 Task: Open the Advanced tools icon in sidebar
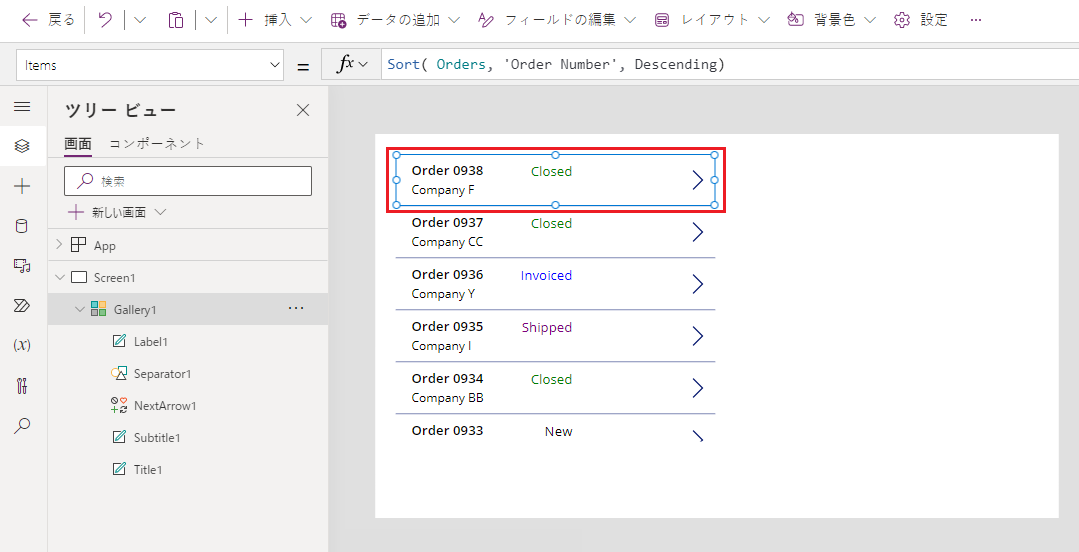tap(22, 385)
